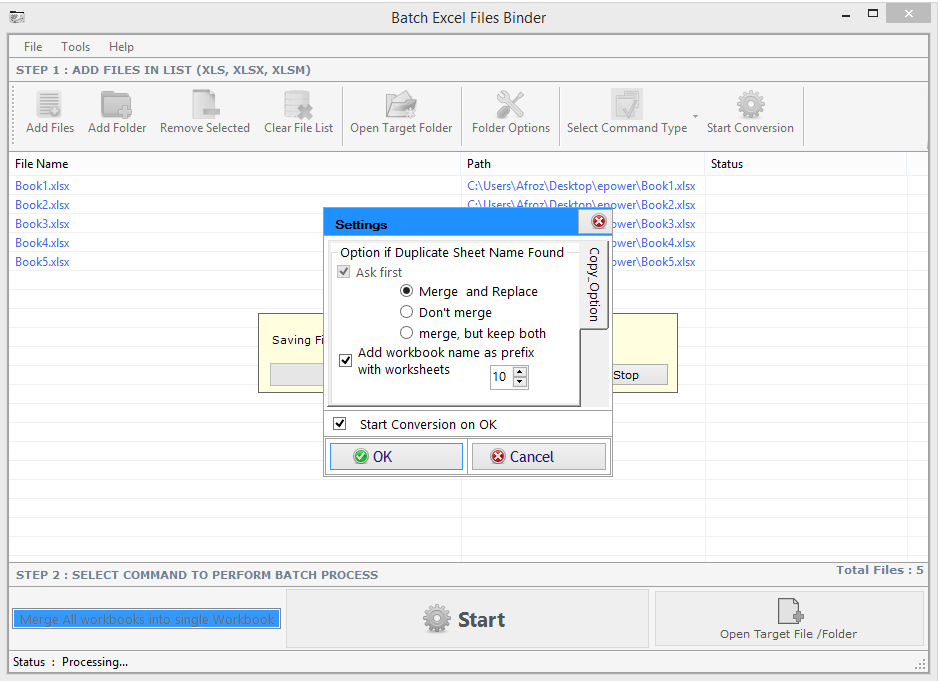This screenshot has height=681, width=938.
Task: Select Book4.xlsx in the file list
Action: [x=42, y=243]
